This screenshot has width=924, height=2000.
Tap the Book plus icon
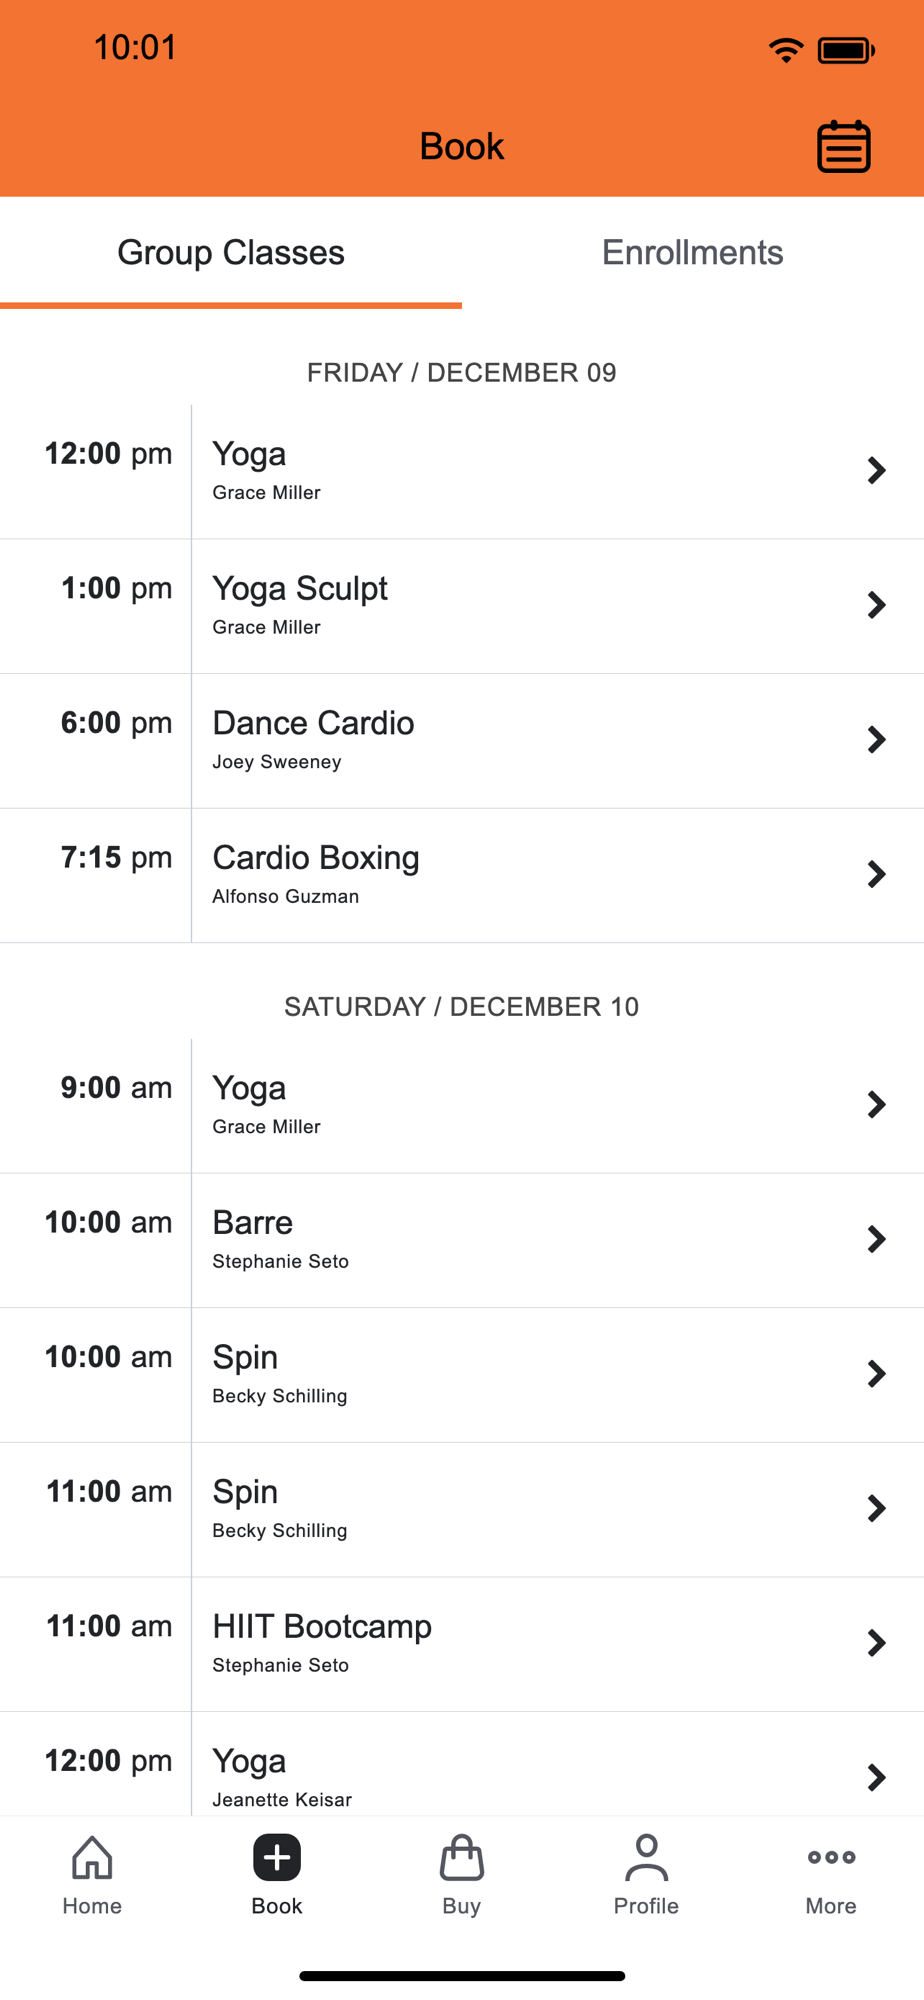[x=277, y=1858]
